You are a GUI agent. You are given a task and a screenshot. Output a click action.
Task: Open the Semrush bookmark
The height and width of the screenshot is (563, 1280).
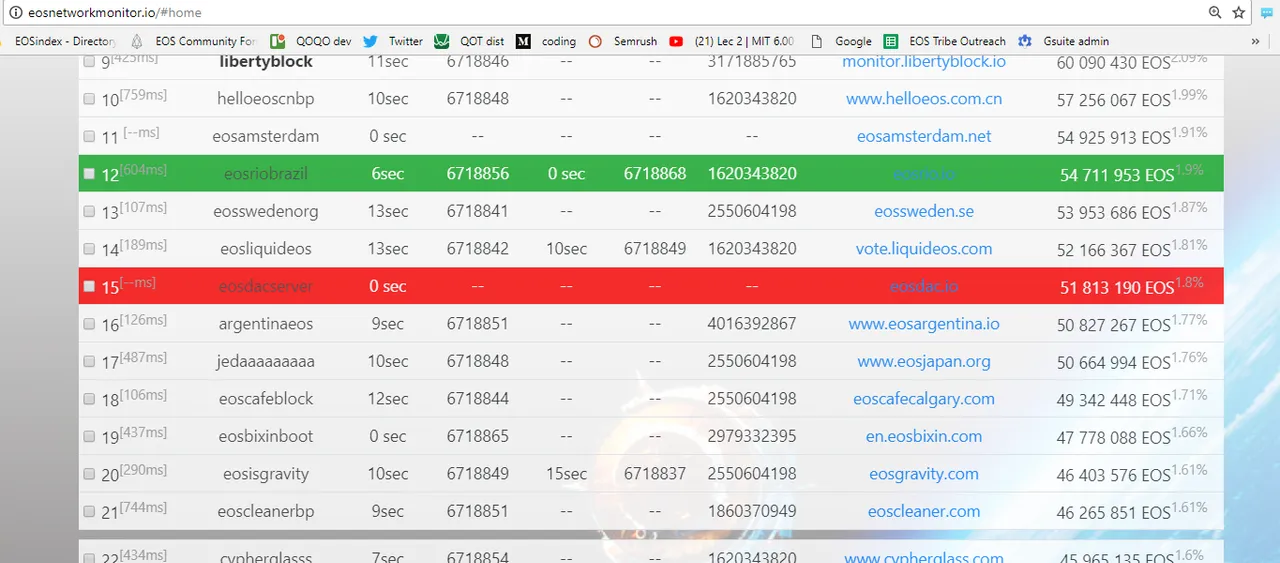pos(622,41)
